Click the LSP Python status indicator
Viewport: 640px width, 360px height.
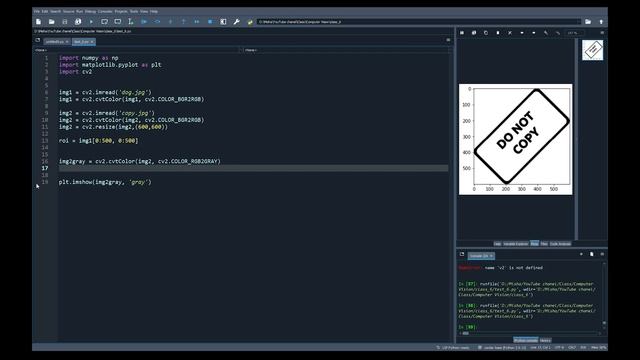tap(453, 348)
